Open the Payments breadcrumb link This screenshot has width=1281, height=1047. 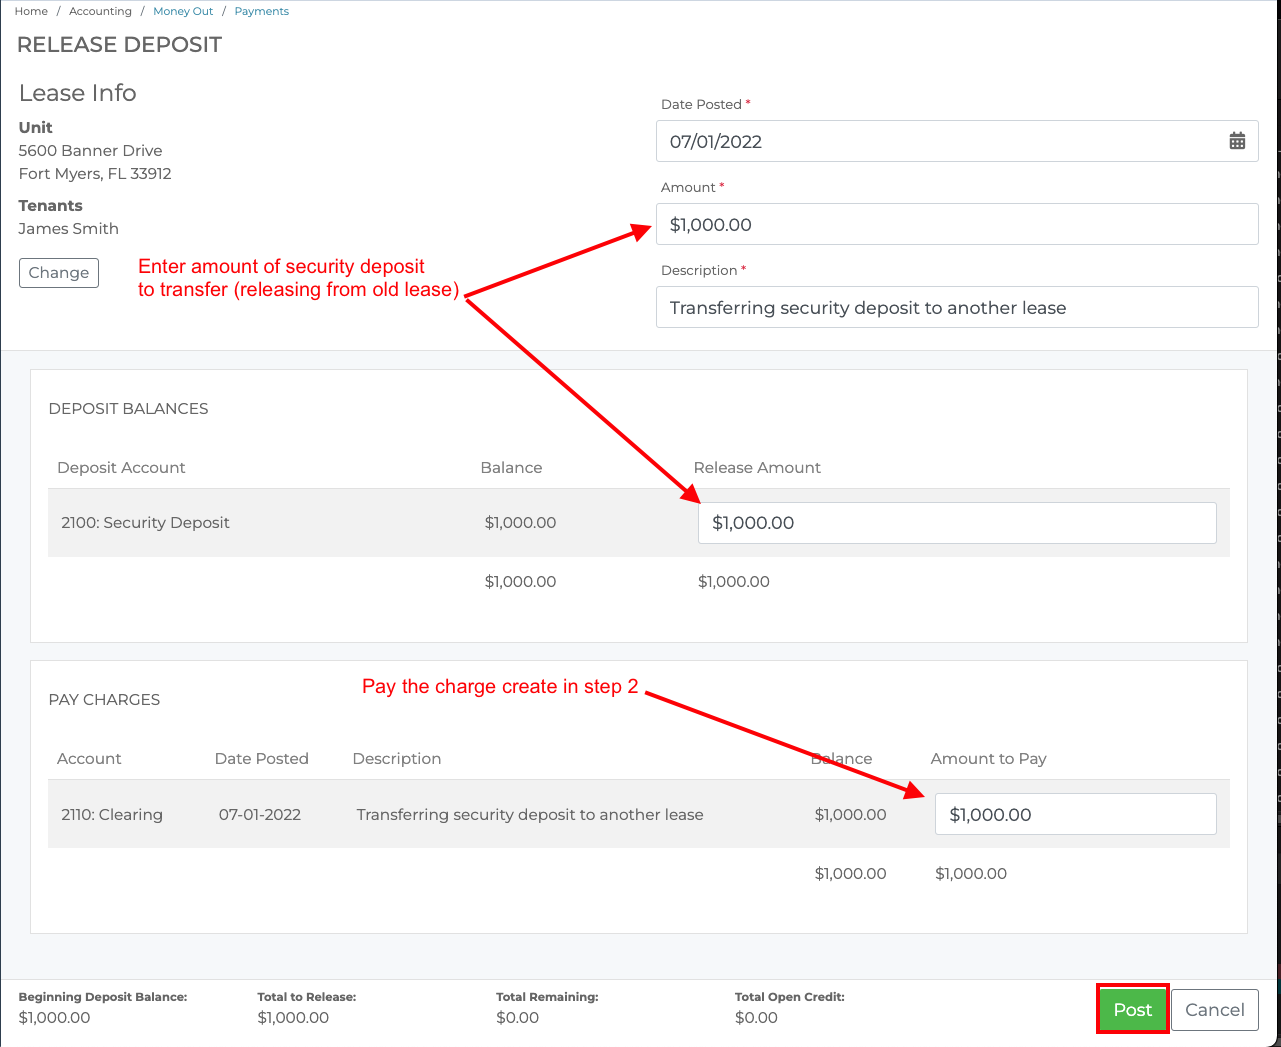261,11
